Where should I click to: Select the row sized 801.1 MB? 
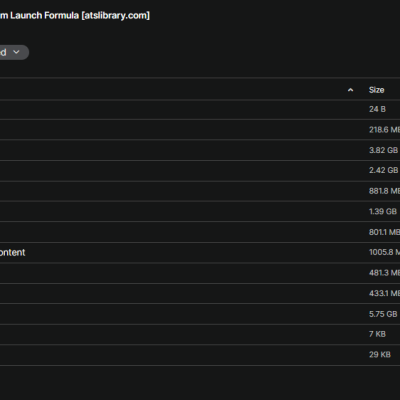tap(200, 232)
